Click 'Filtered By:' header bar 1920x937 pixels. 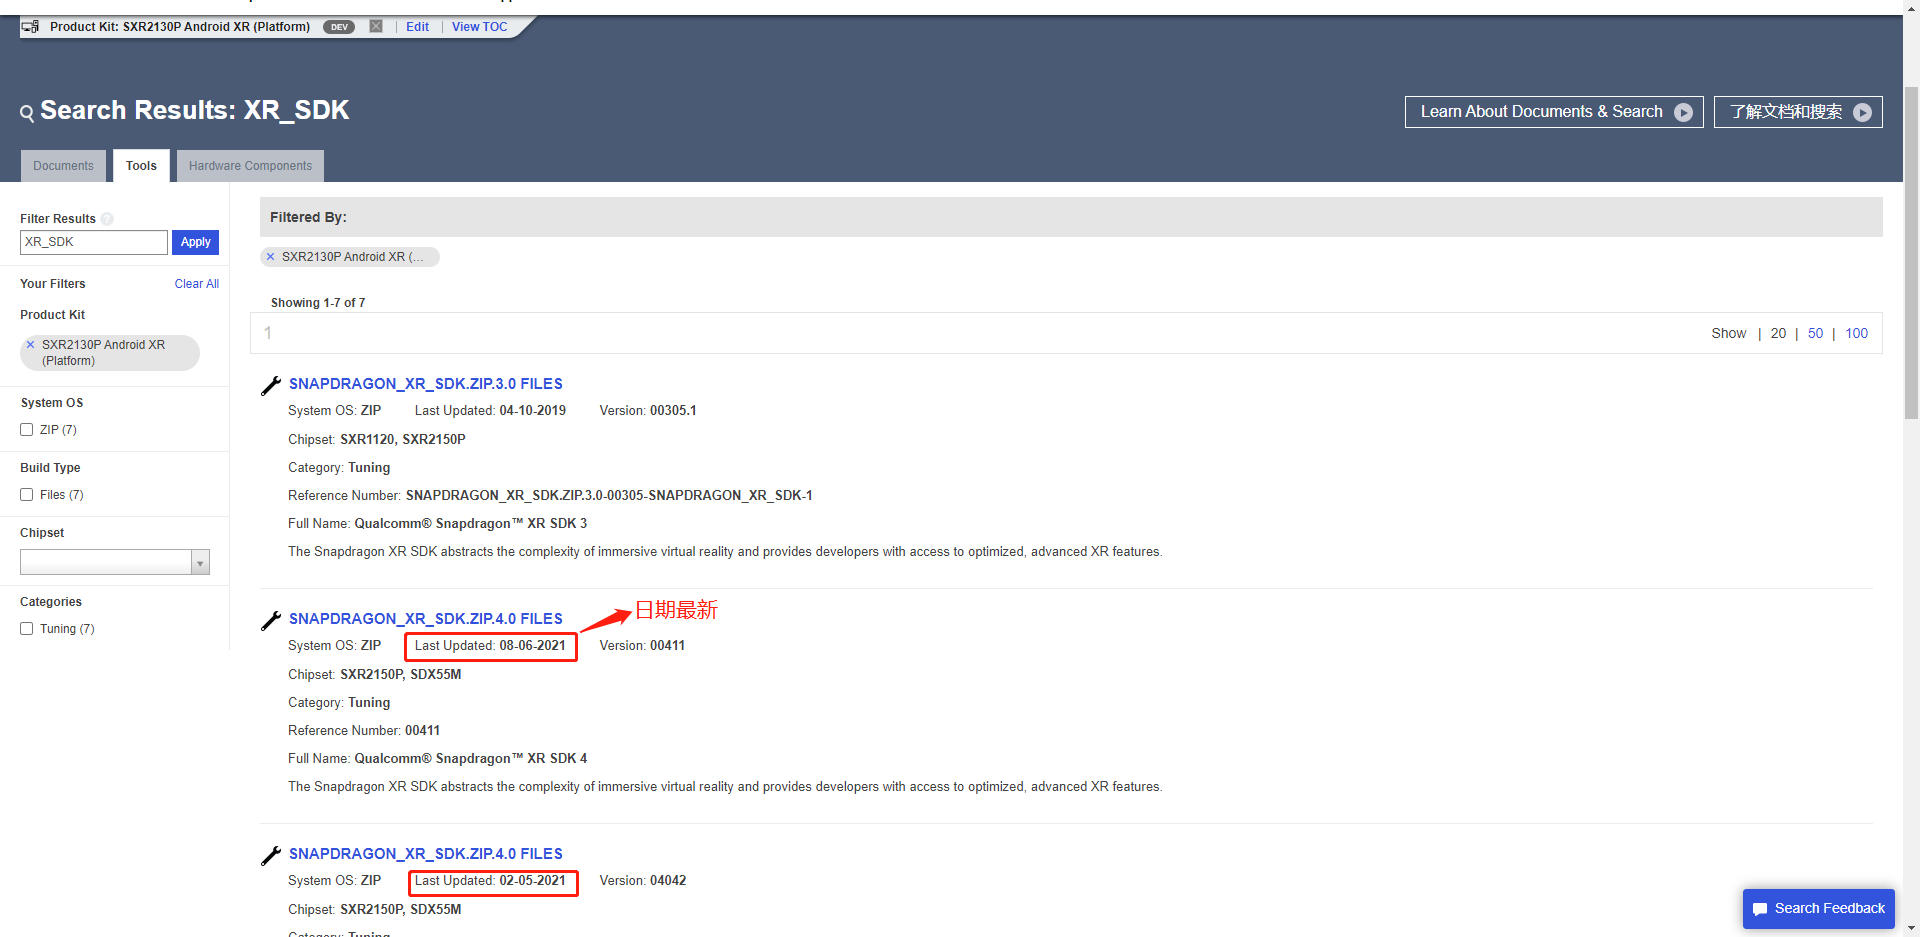[1071, 217]
